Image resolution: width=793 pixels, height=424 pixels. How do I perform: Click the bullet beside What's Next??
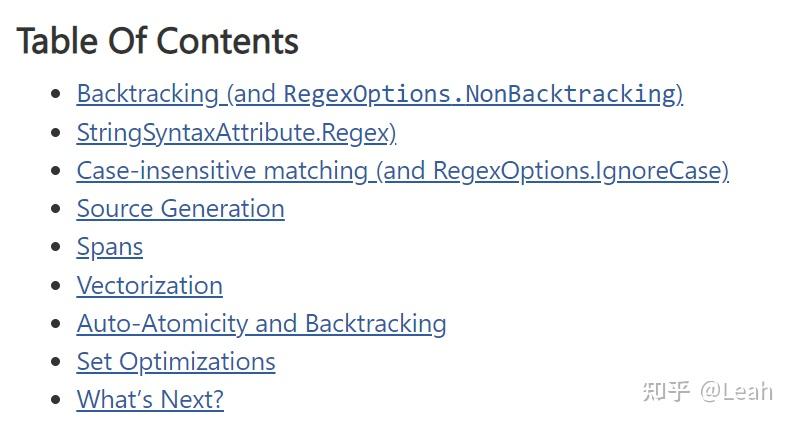56,400
